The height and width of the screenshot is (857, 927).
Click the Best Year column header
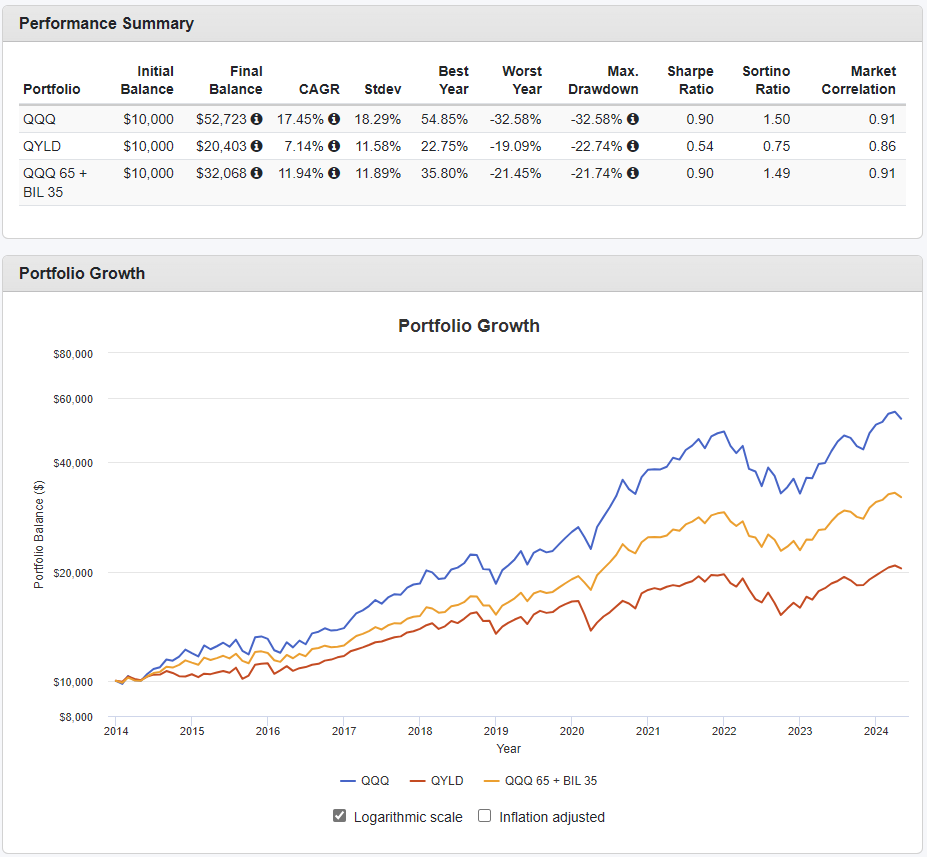453,80
